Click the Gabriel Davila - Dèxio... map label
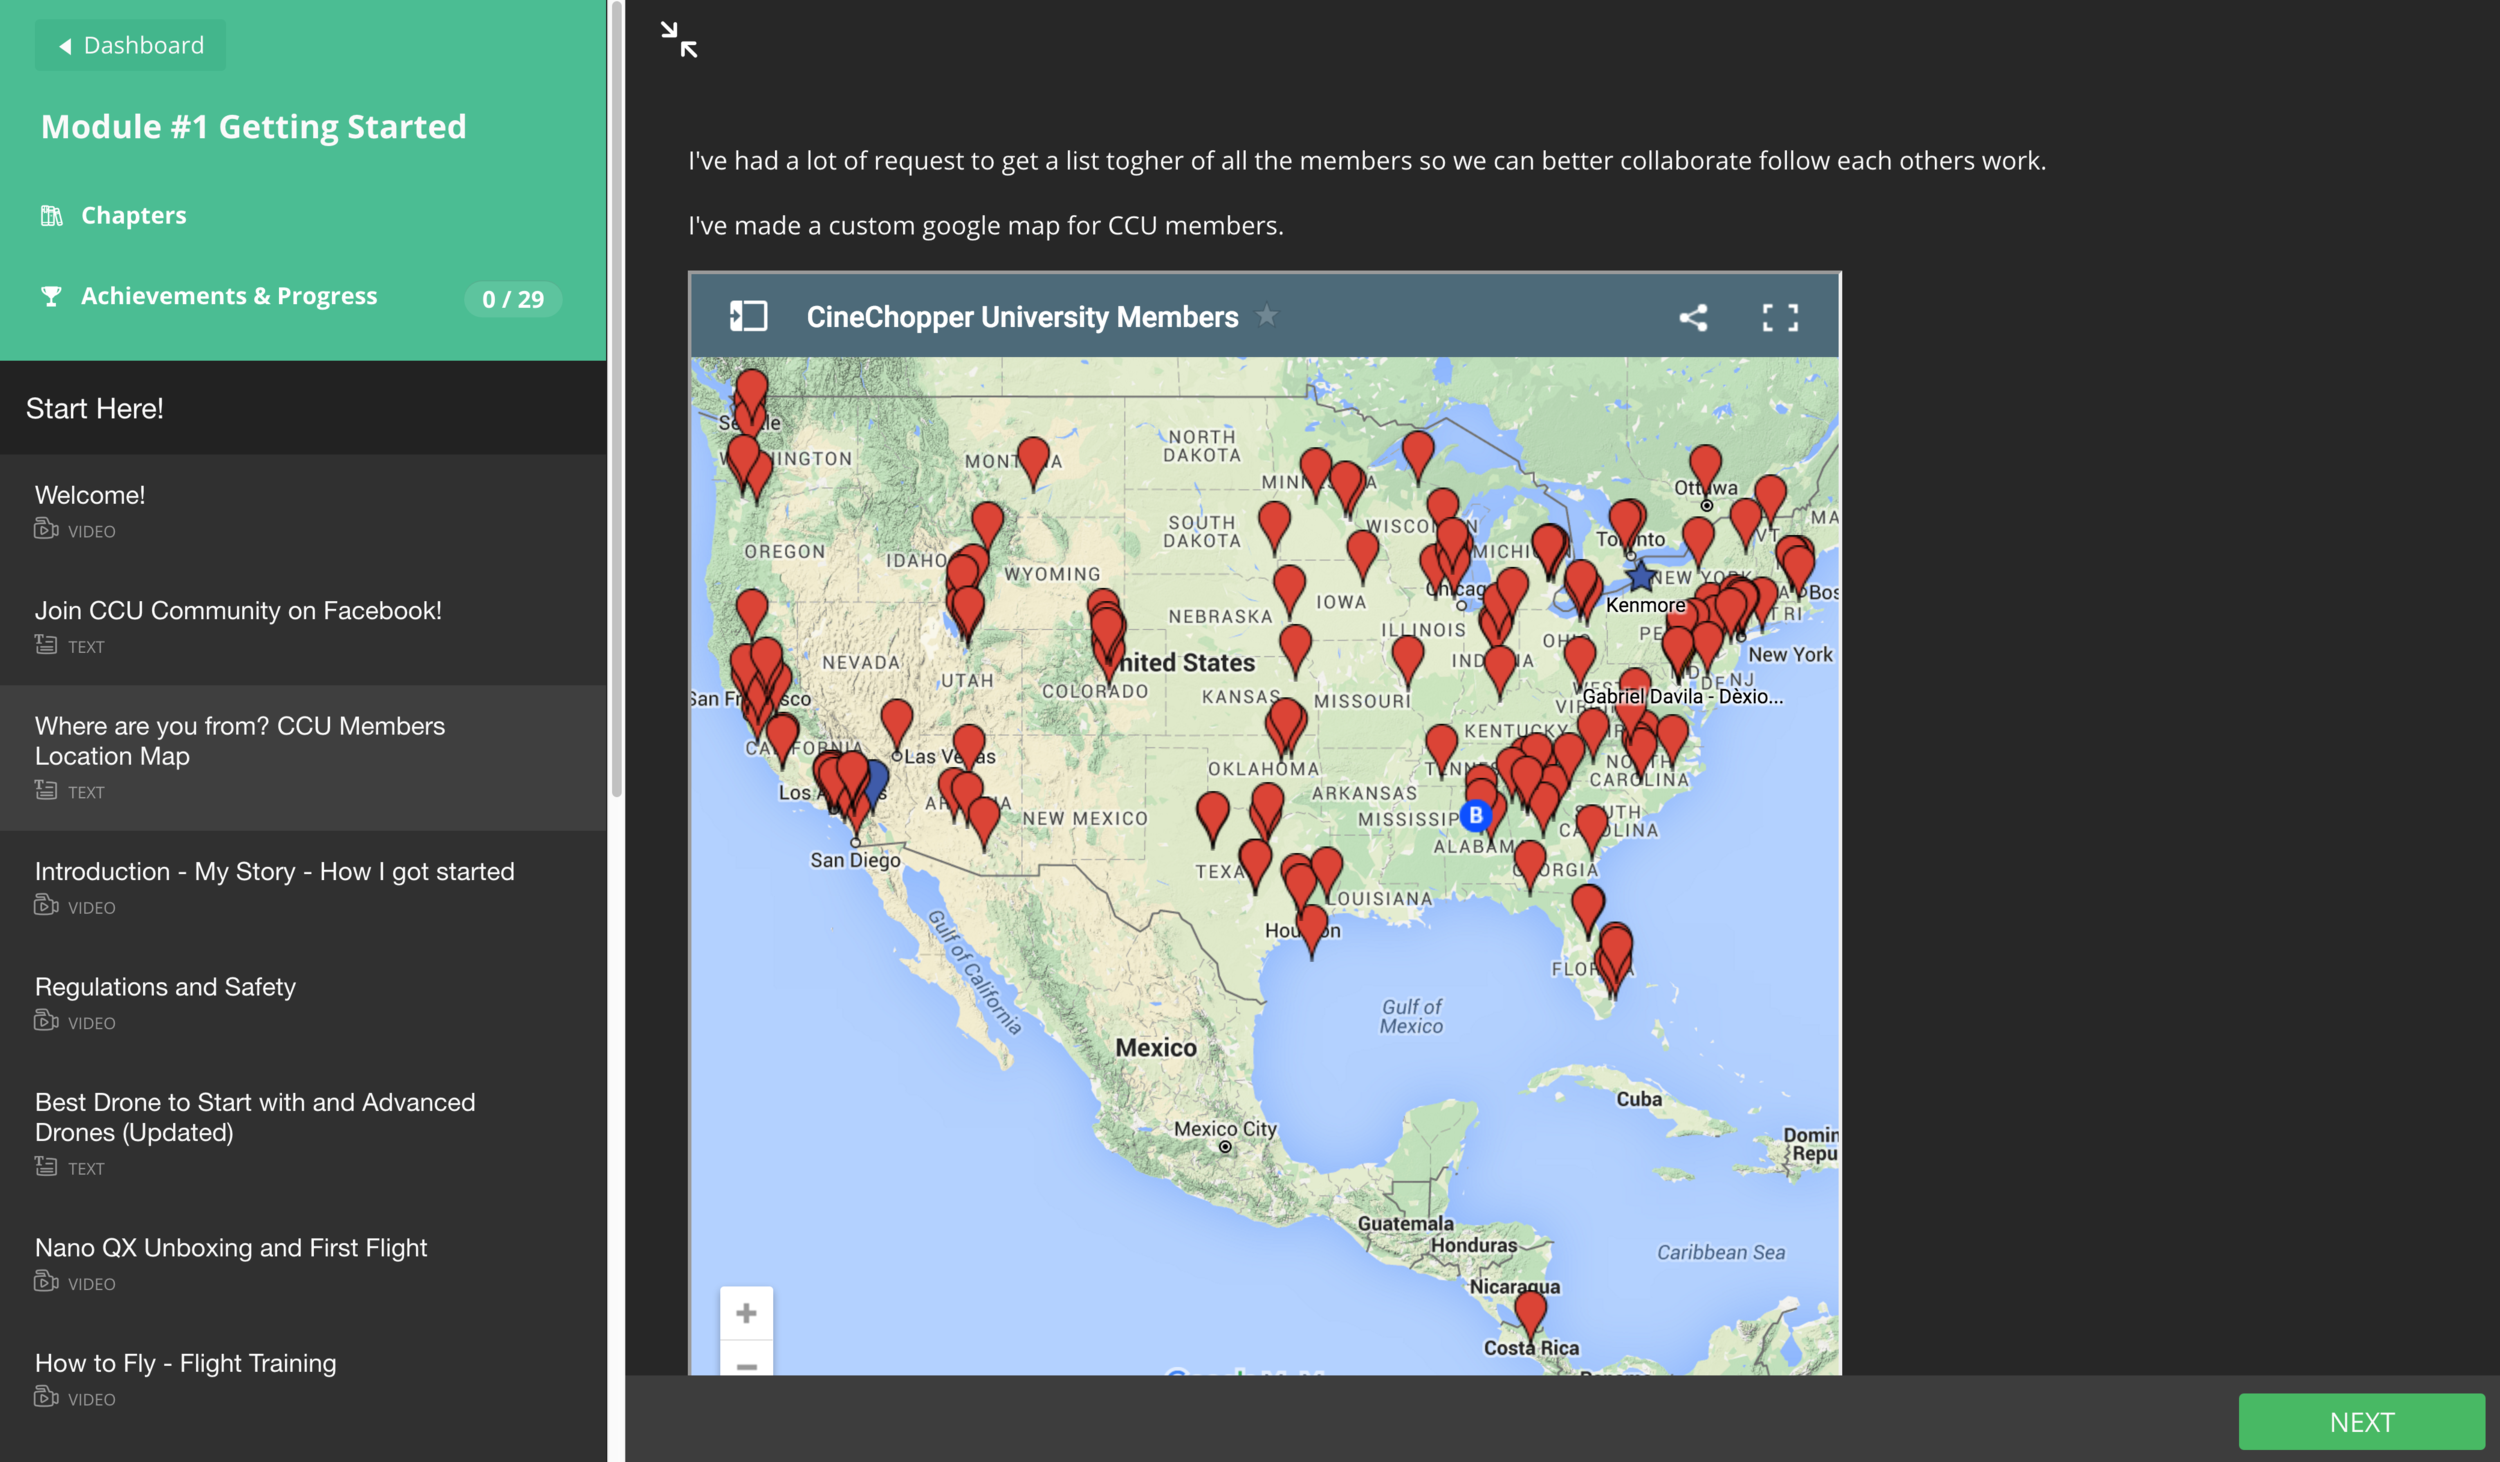The width and height of the screenshot is (2500, 1462). (1682, 696)
